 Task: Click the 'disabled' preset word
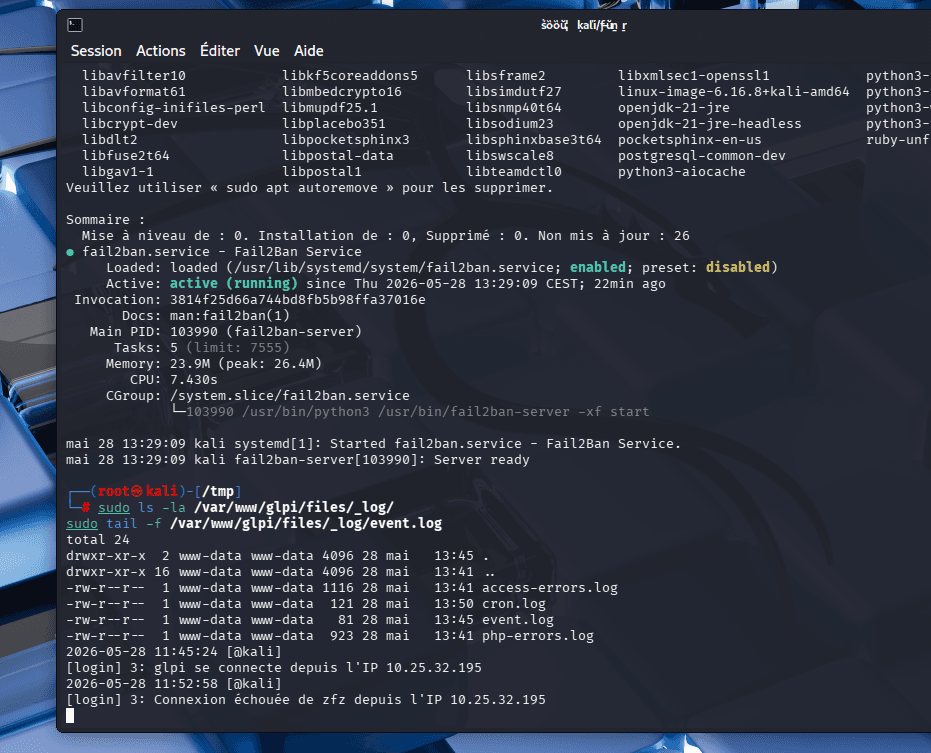coord(737,267)
